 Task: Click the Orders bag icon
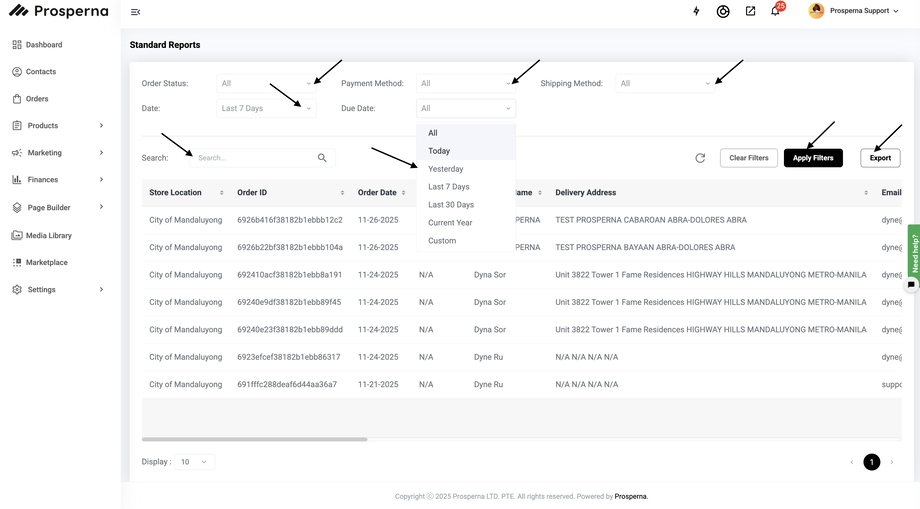coord(17,99)
